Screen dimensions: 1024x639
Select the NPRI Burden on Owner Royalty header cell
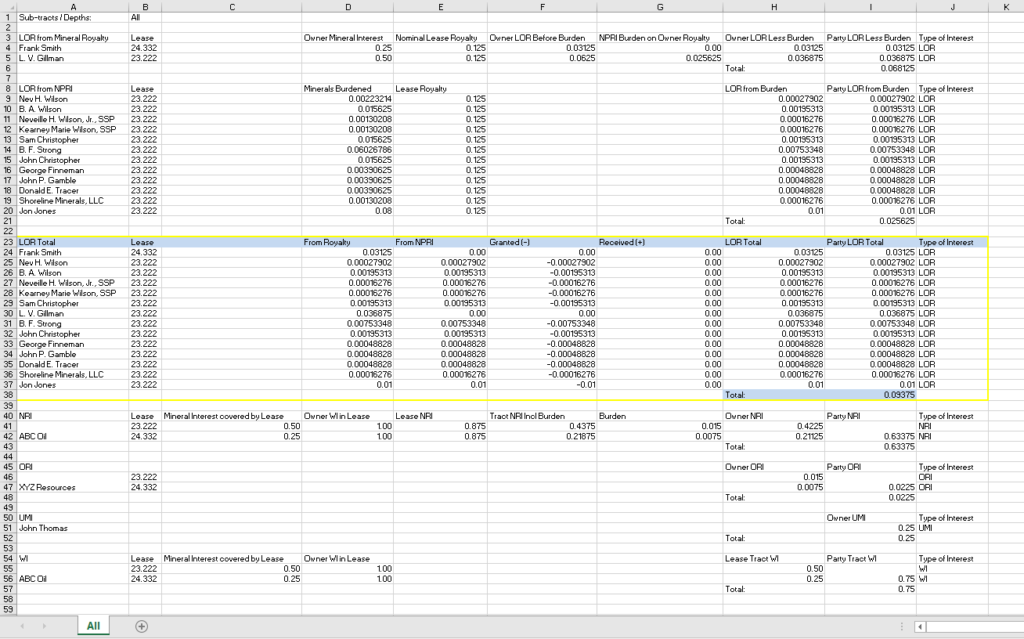(x=660, y=37)
